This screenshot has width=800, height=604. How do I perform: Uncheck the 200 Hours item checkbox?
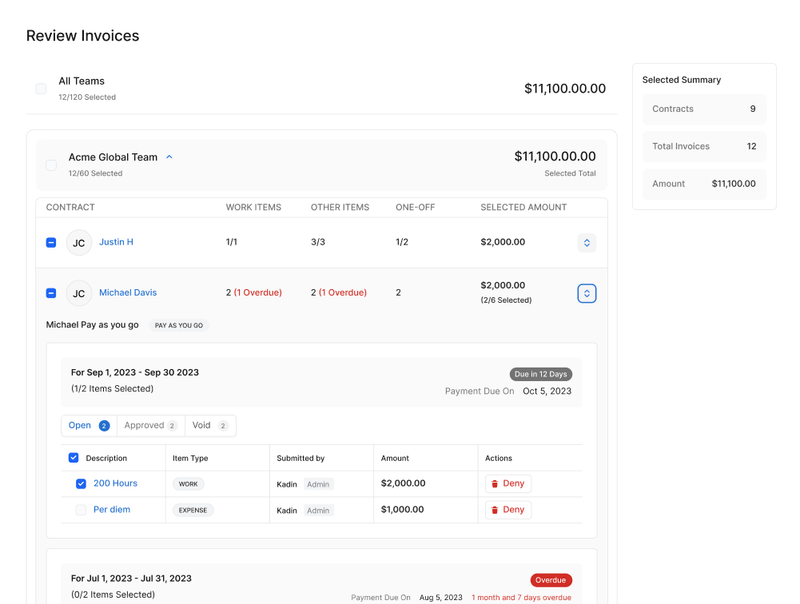click(x=81, y=484)
